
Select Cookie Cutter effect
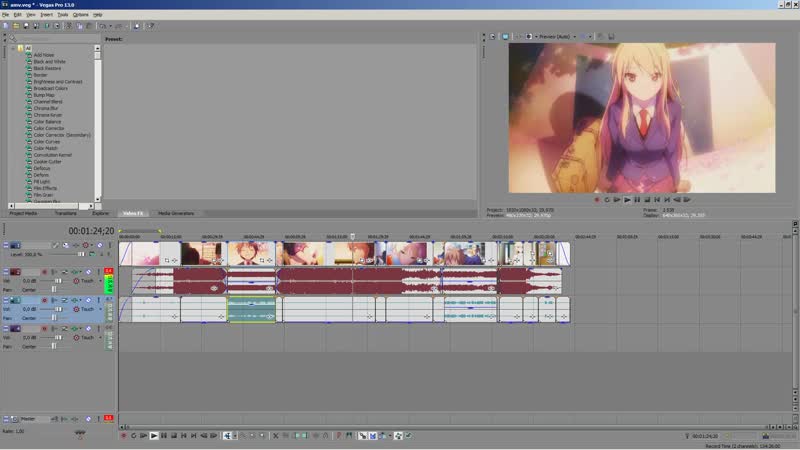click(47, 162)
